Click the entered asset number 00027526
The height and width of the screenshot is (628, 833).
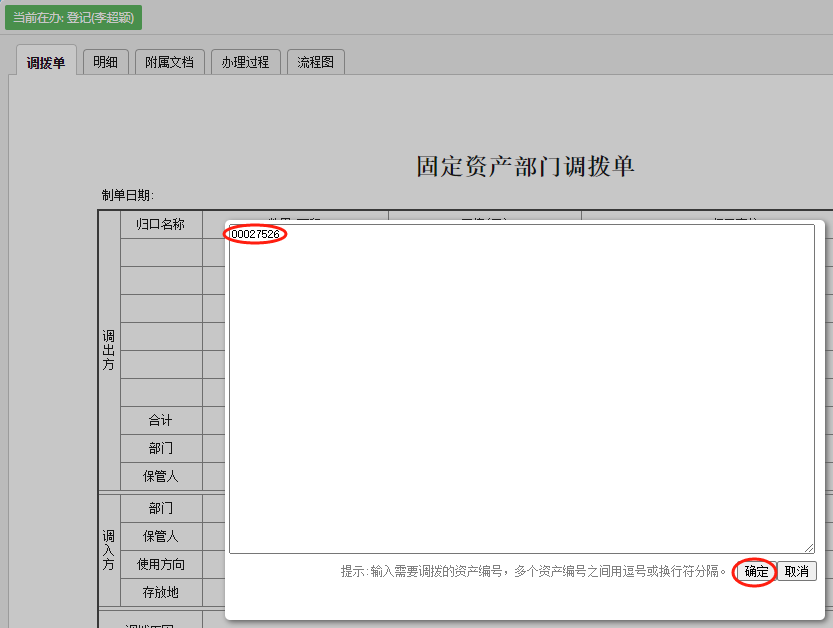click(x=255, y=234)
